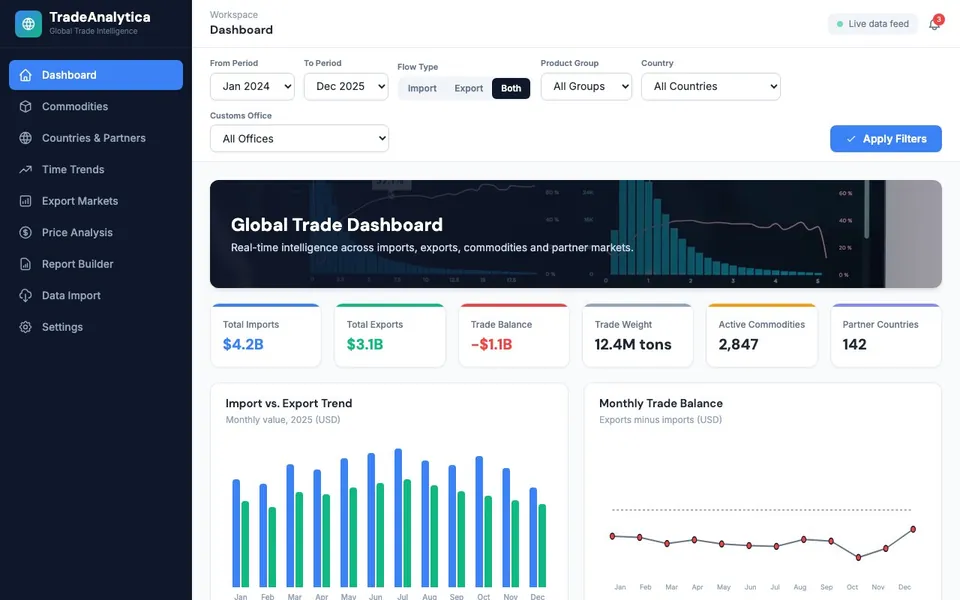
Task: Select Both flow type
Action: pyautogui.click(x=511, y=88)
